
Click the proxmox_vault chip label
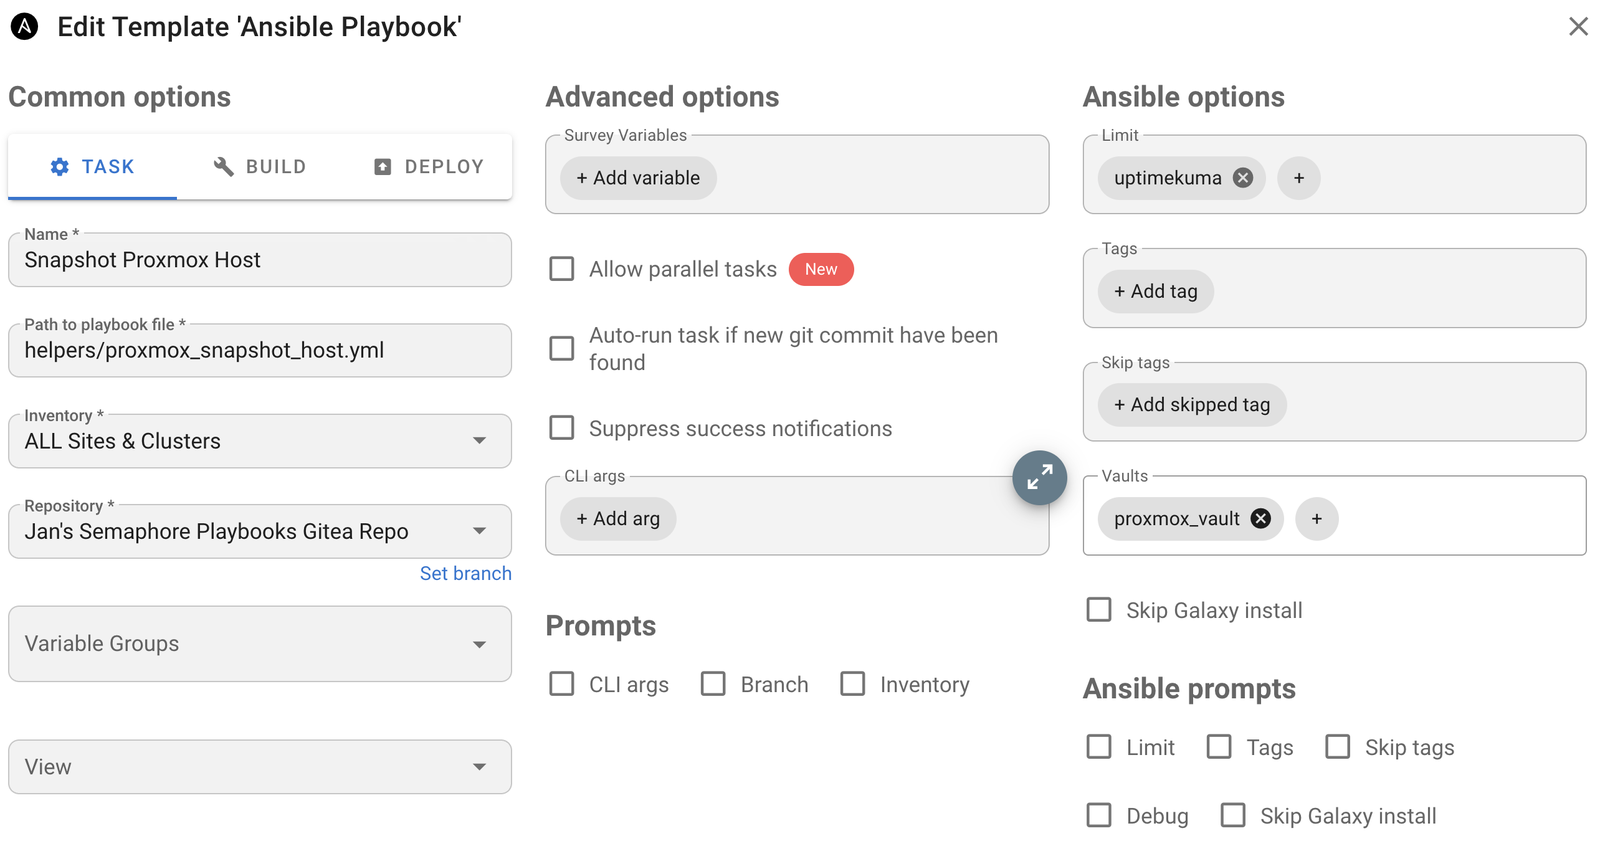point(1177,519)
